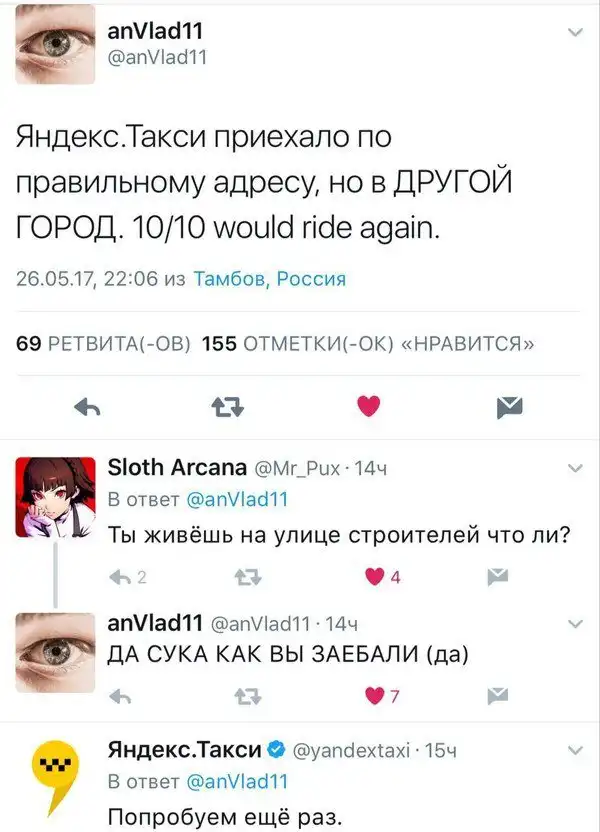The image size is (600, 832).
Task: Toggle like on anVlad11's reply with 7 likes
Action: click(x=375, y=696)
